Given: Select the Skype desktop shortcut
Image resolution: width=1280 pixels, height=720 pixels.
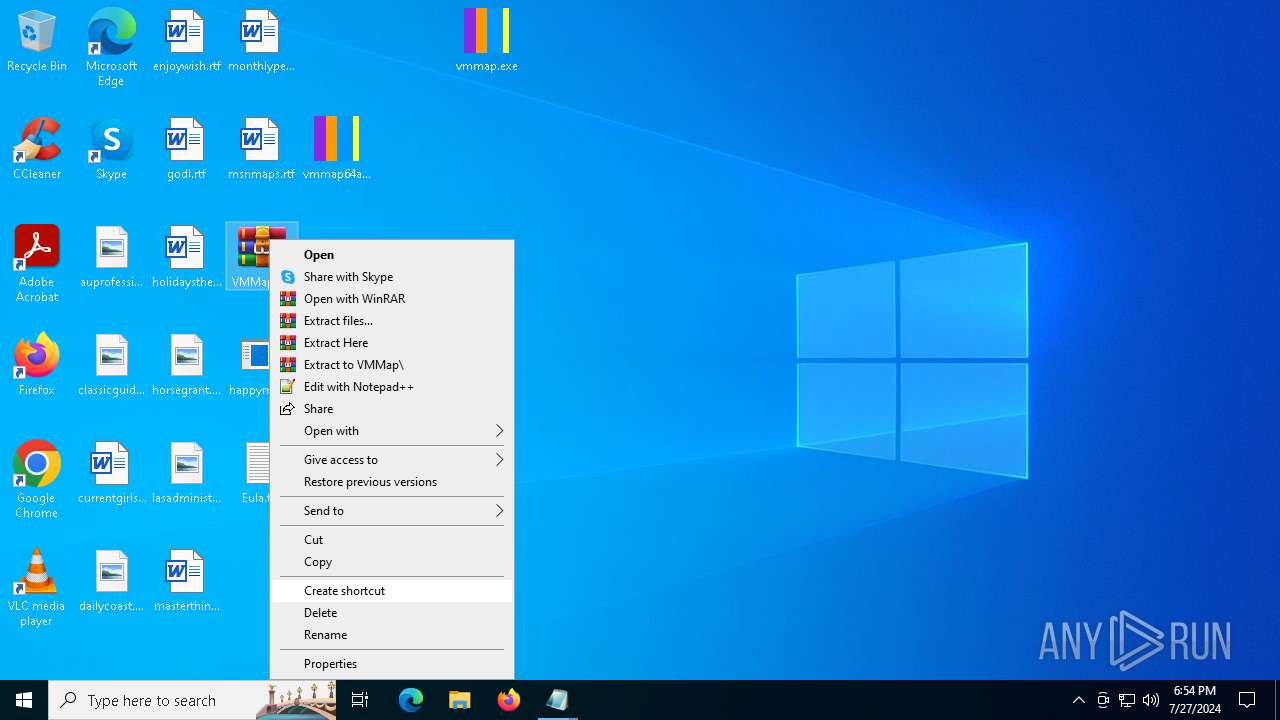Looking at the screenshot, I should pyautogui.click(x=111, y=148).
